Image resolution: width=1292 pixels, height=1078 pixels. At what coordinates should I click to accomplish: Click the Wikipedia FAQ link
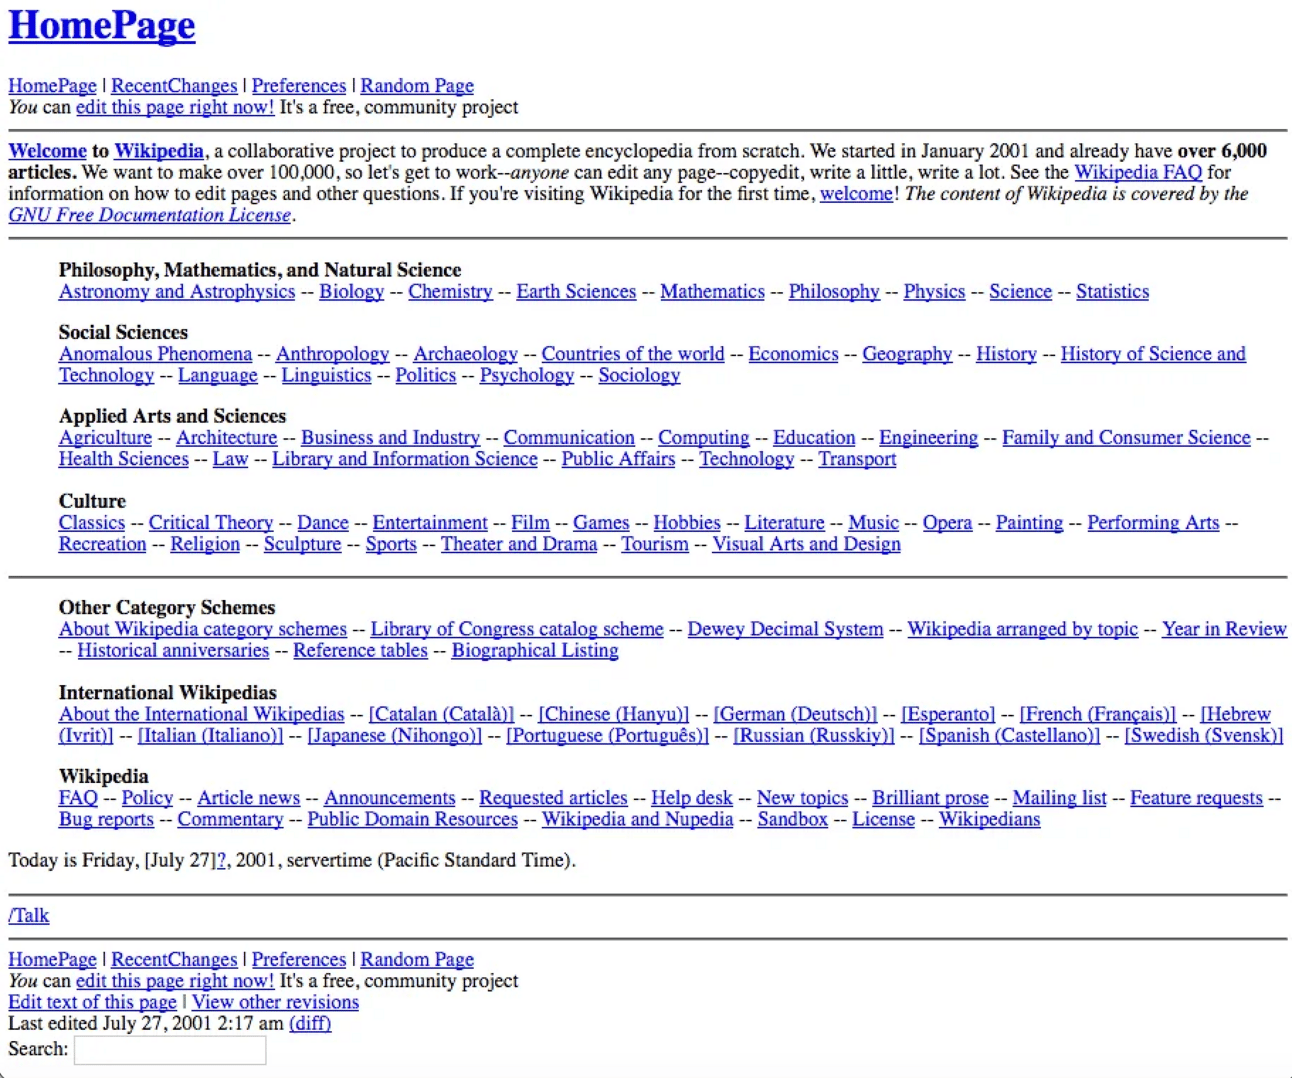coord(1138,172)
